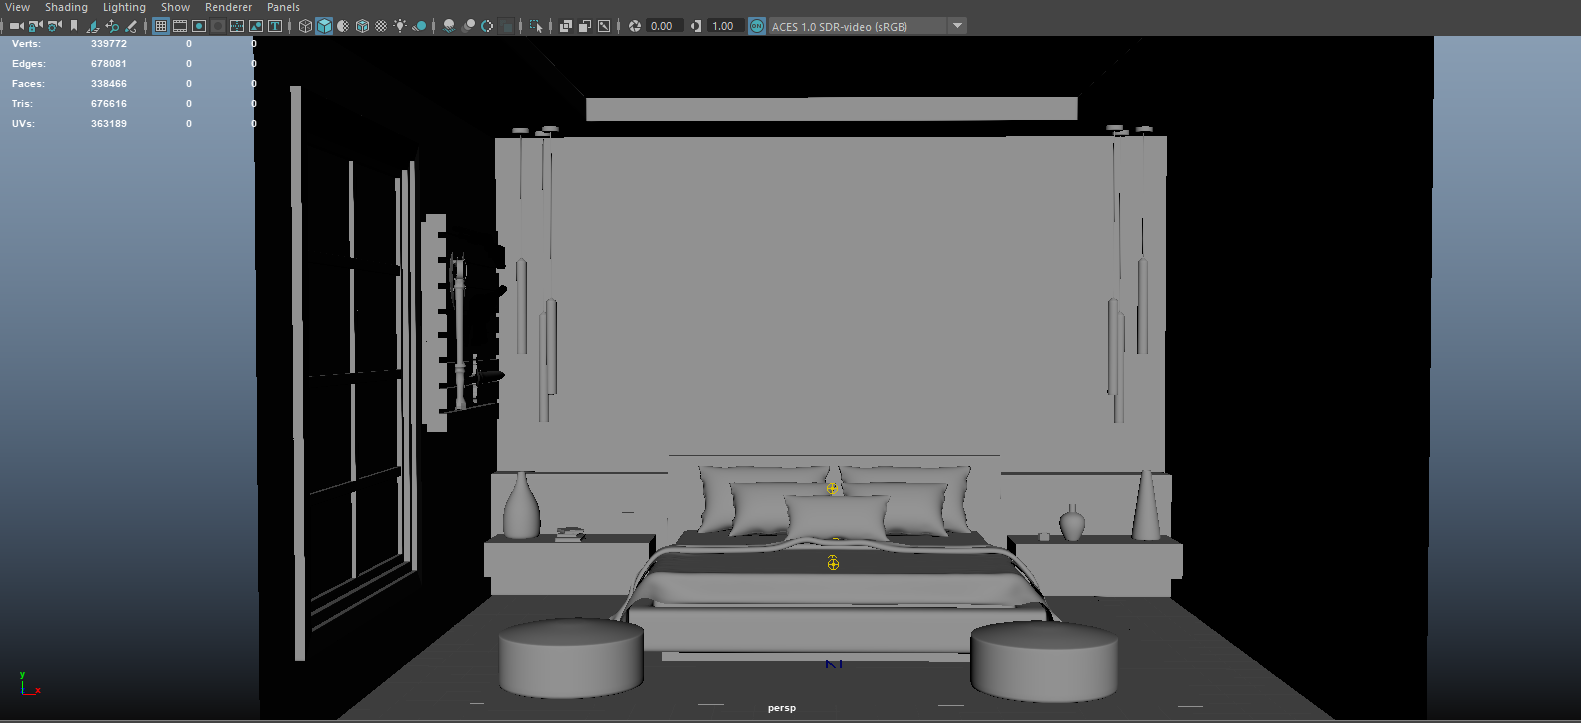Open the Renderer menu
The image size is (1581, 723).
[228, 7]
